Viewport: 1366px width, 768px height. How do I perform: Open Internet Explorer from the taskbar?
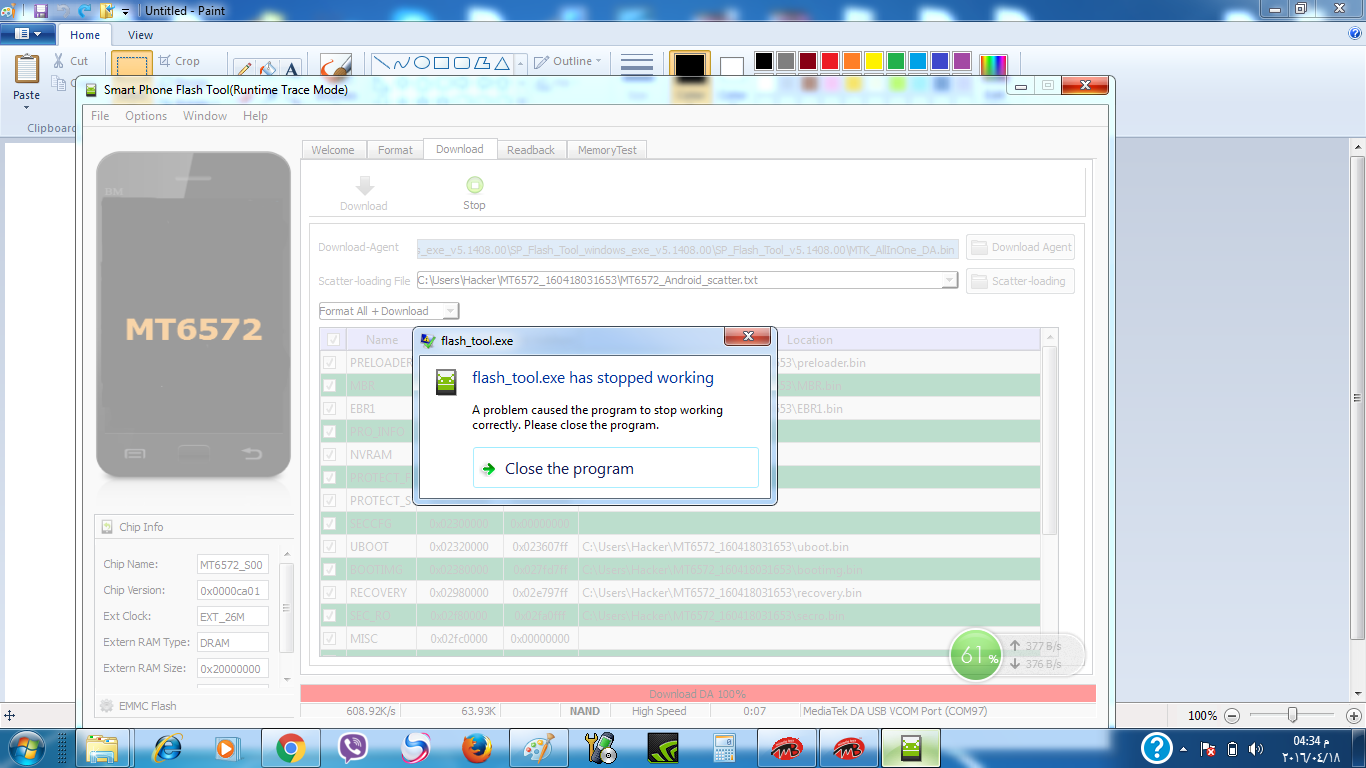point(167,748)
